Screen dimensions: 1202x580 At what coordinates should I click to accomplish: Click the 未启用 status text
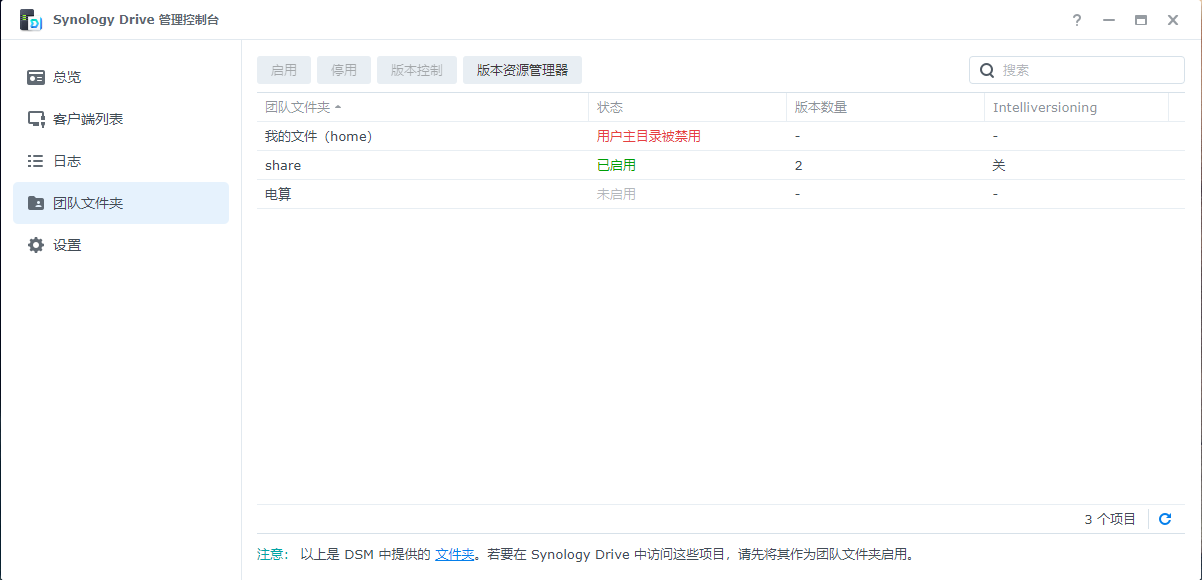pos(616,194)
